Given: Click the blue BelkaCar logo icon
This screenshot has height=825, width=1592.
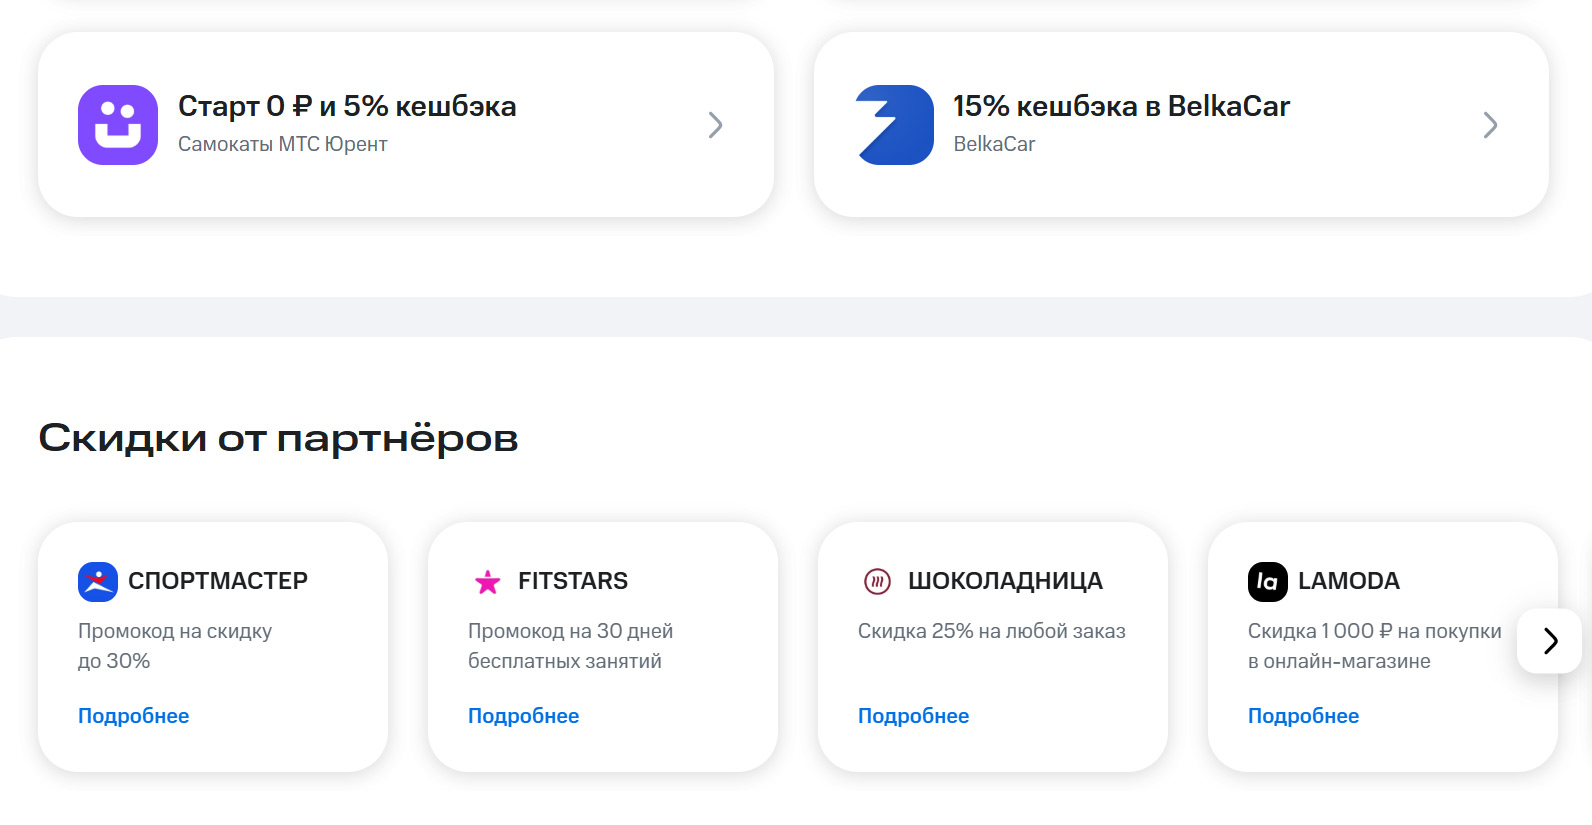Looking at the screenshot, I should coord(894,125).
